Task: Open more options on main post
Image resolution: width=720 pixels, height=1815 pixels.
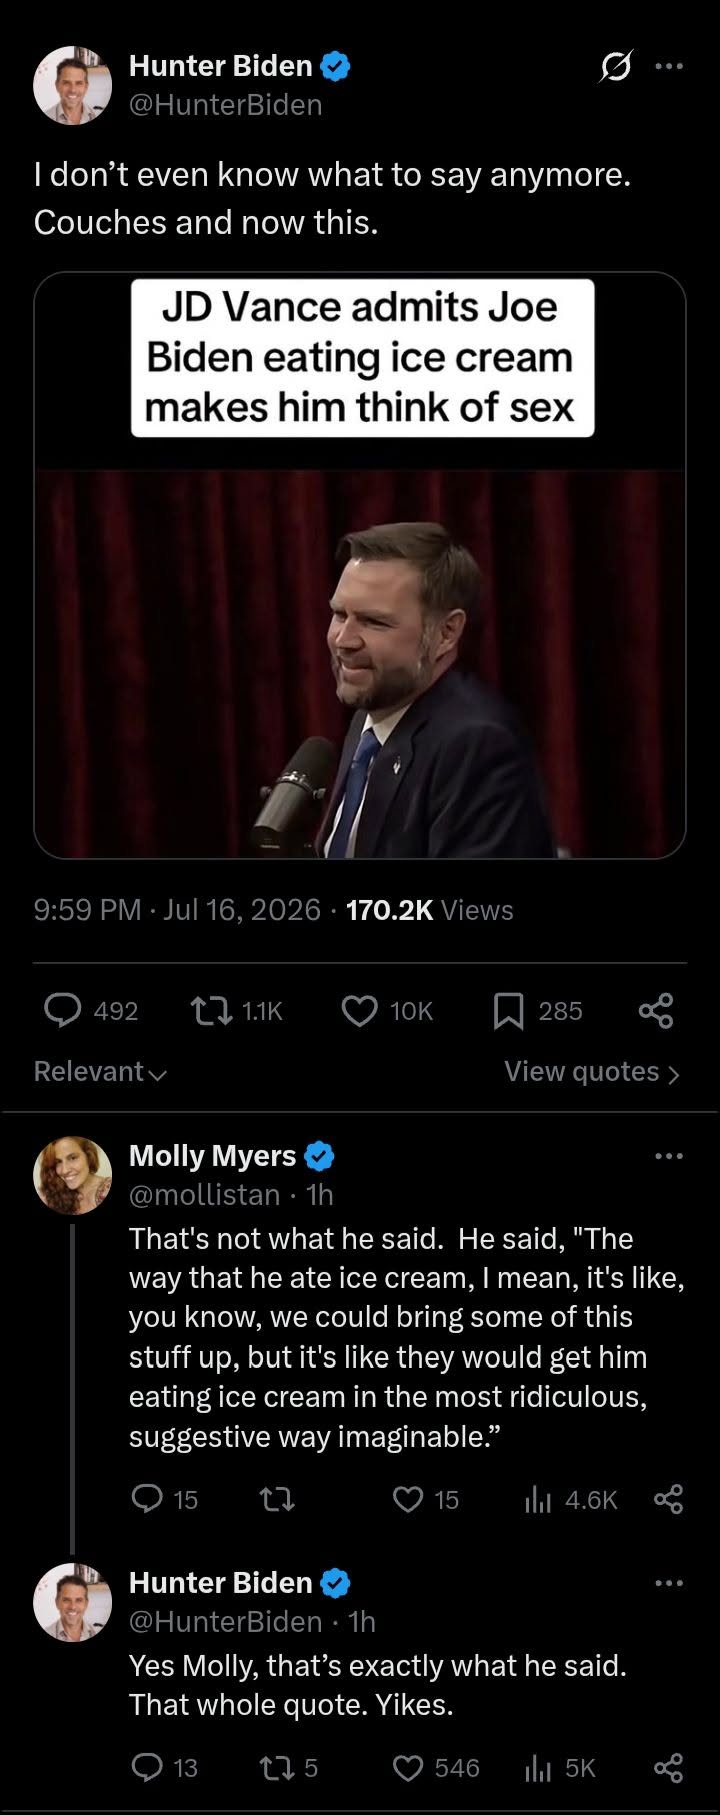Action: pyautogui.click(x=669, y=66)
